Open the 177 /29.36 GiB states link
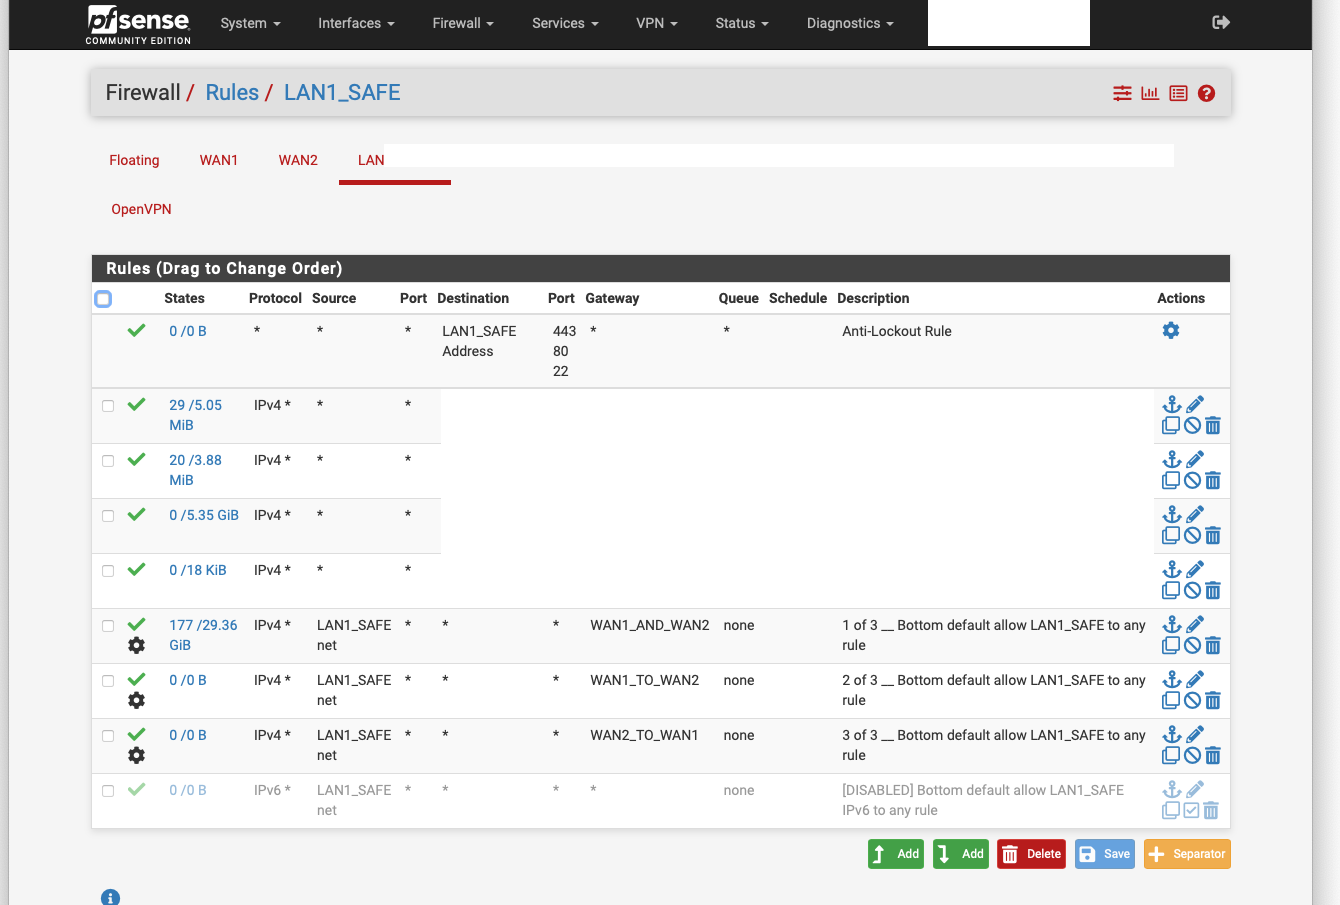The width and height of the screenshot is (1340, 905). click(x=203, y=635)
